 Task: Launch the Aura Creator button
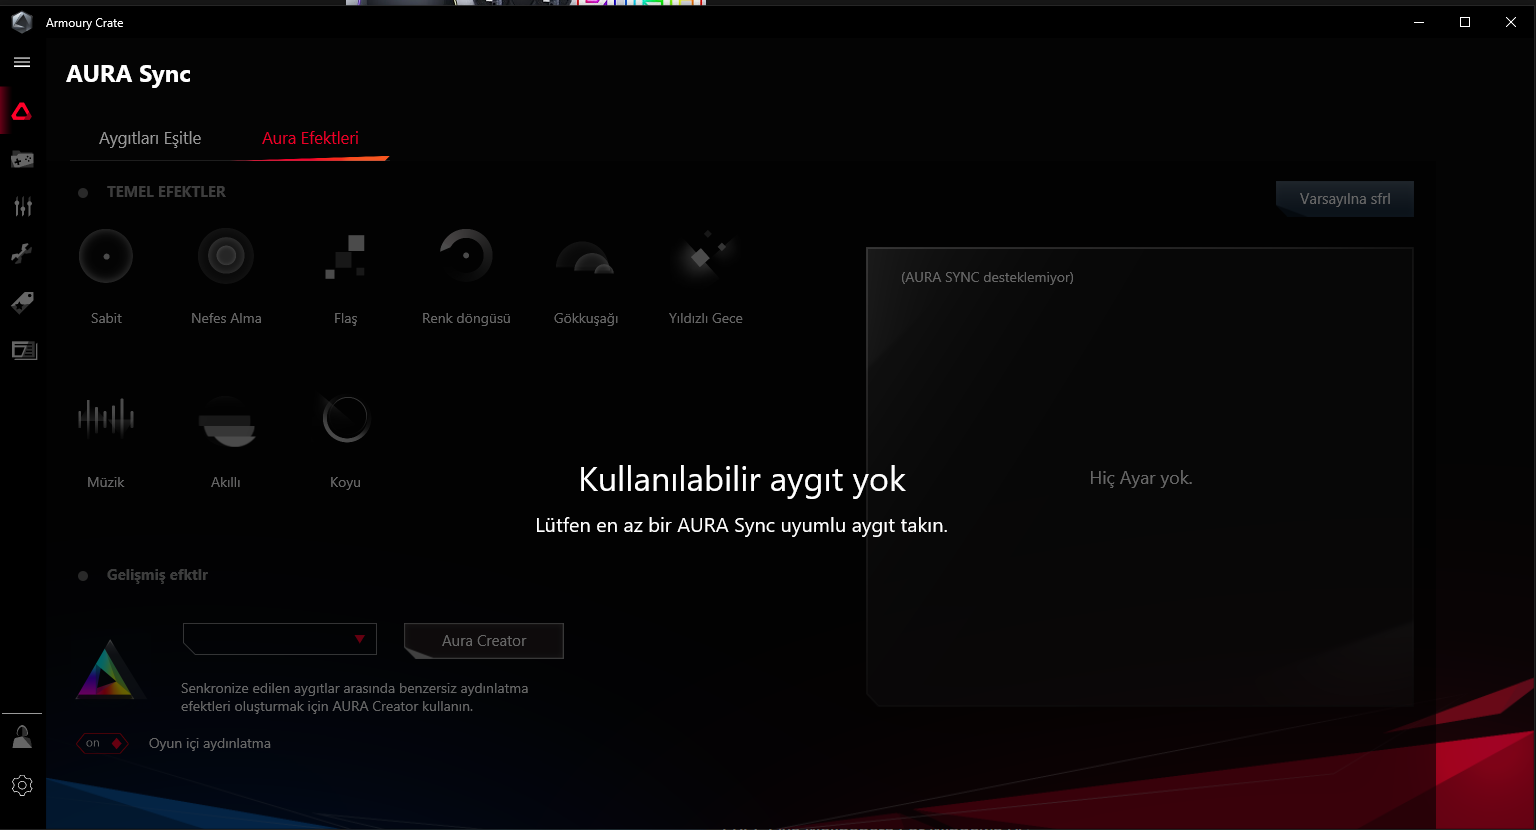pos(484,641)
